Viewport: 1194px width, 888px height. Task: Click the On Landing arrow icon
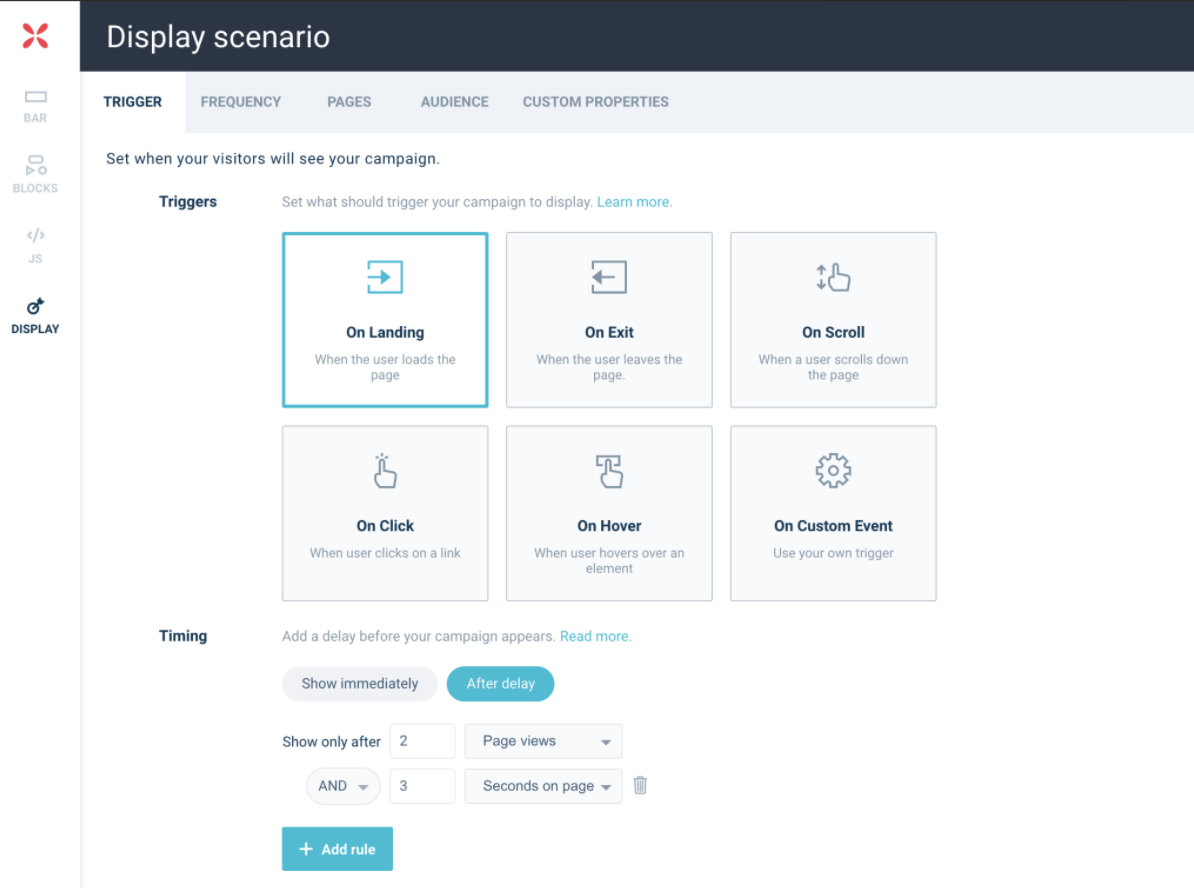tap(385, 277)
